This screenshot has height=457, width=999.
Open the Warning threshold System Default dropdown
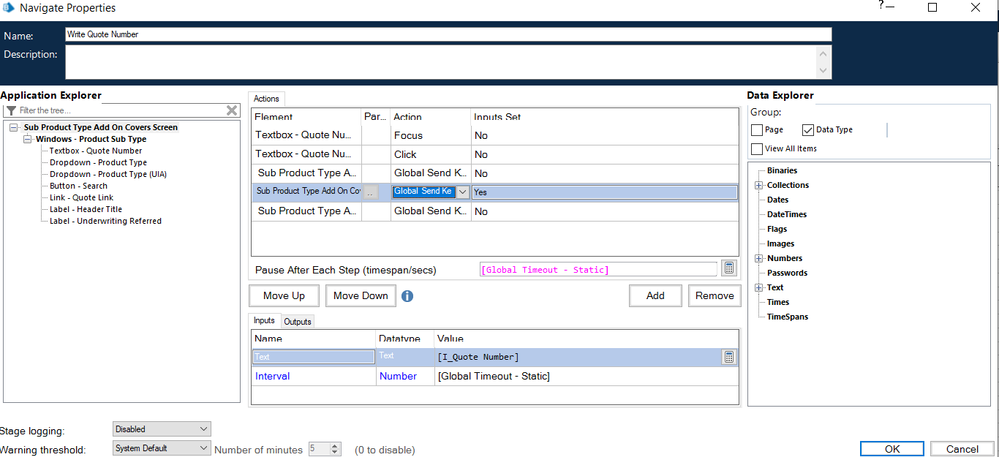(161, 449)
